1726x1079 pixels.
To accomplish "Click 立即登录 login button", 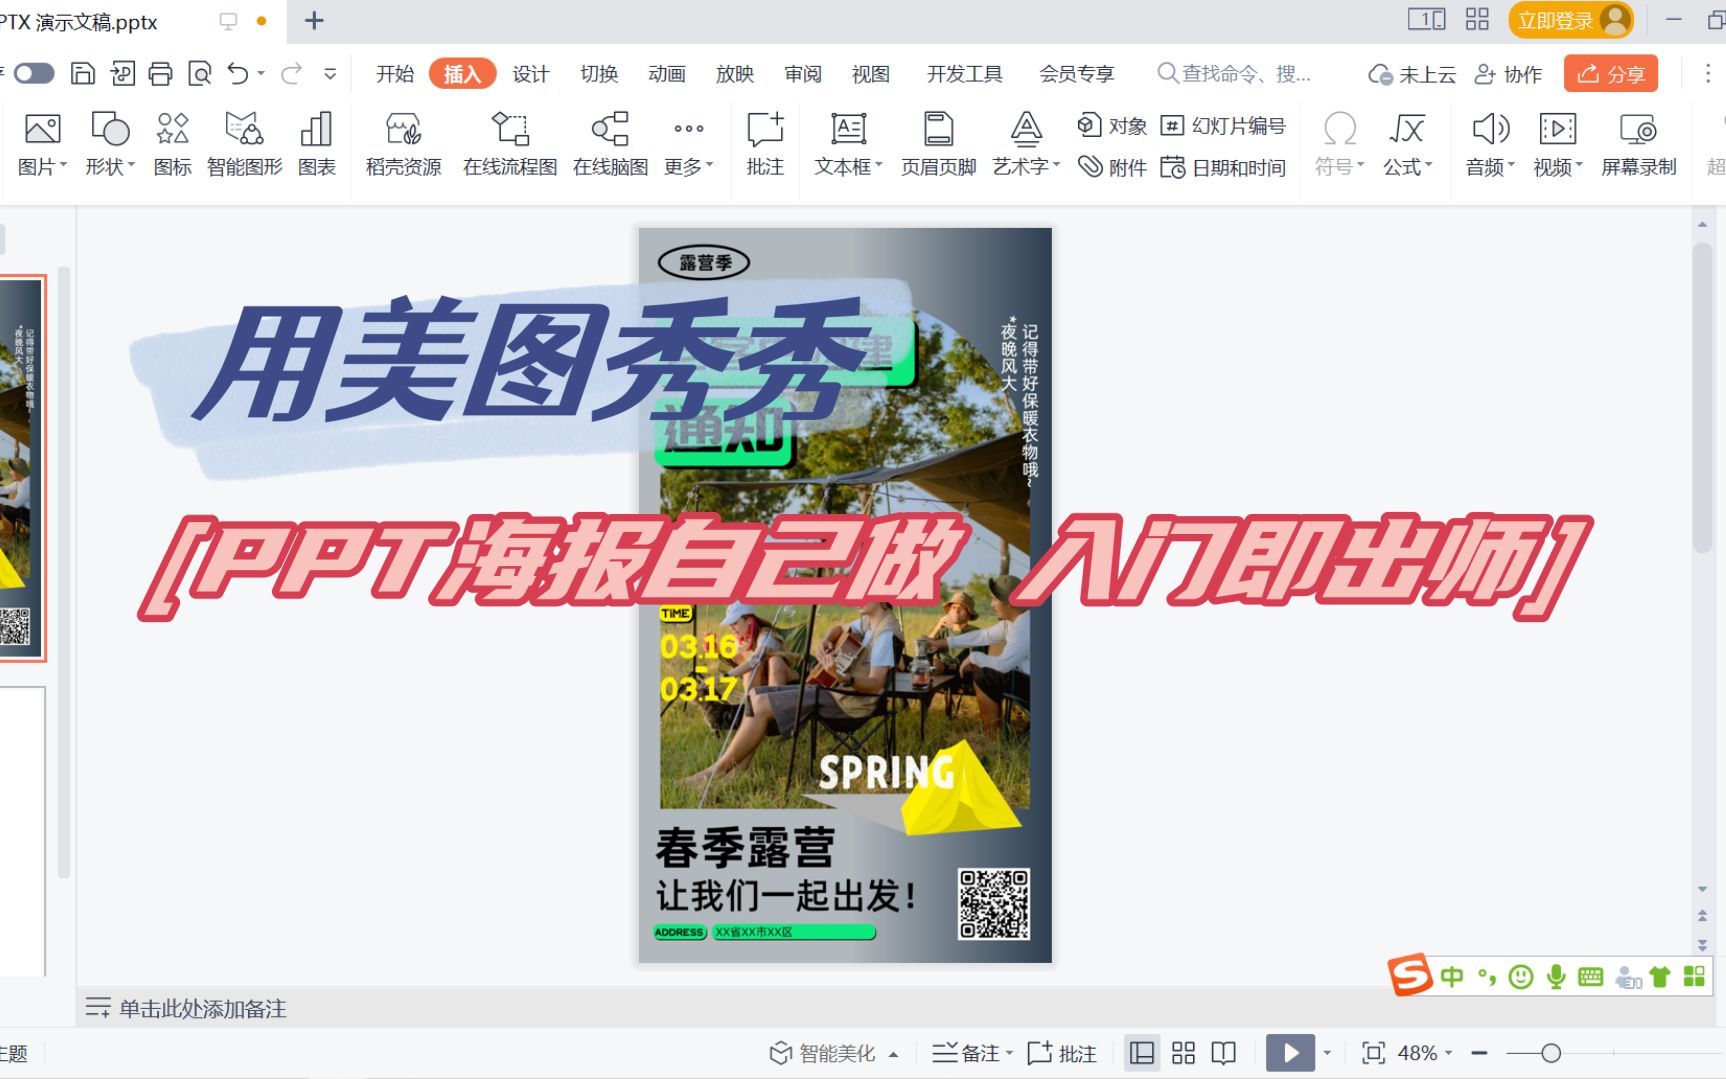I will pos(1570,20).
